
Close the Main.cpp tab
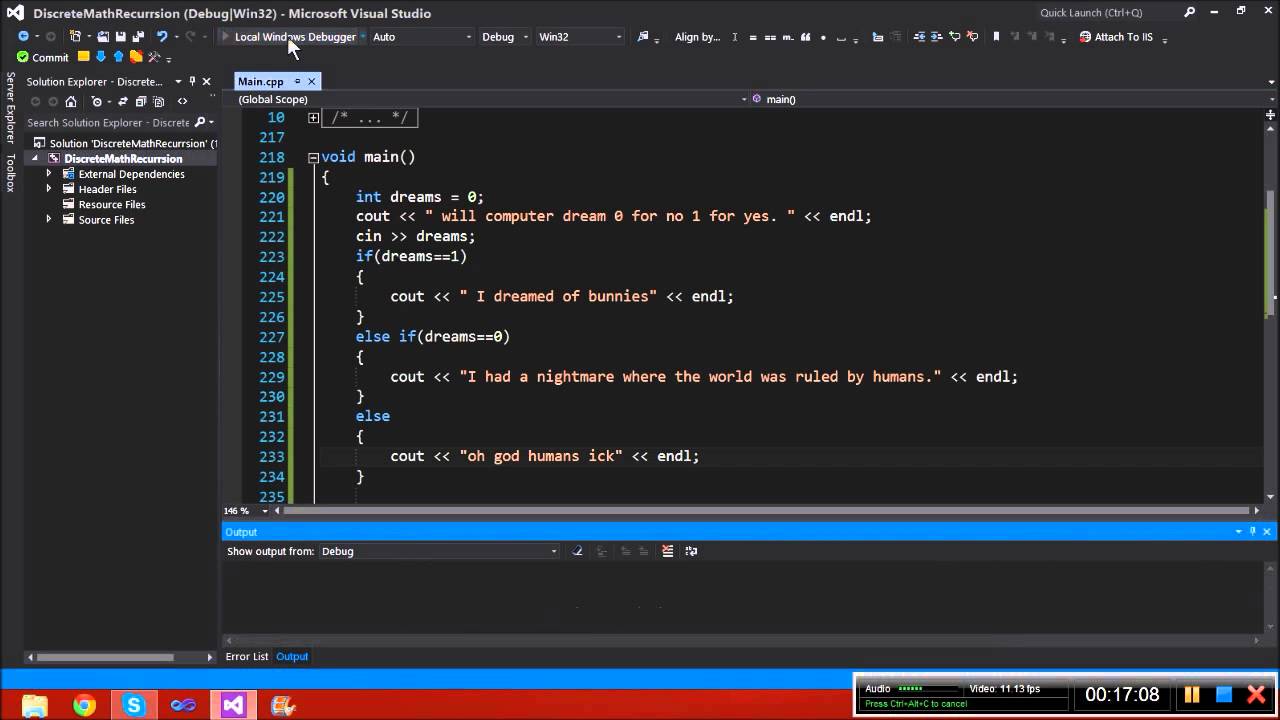311,81
